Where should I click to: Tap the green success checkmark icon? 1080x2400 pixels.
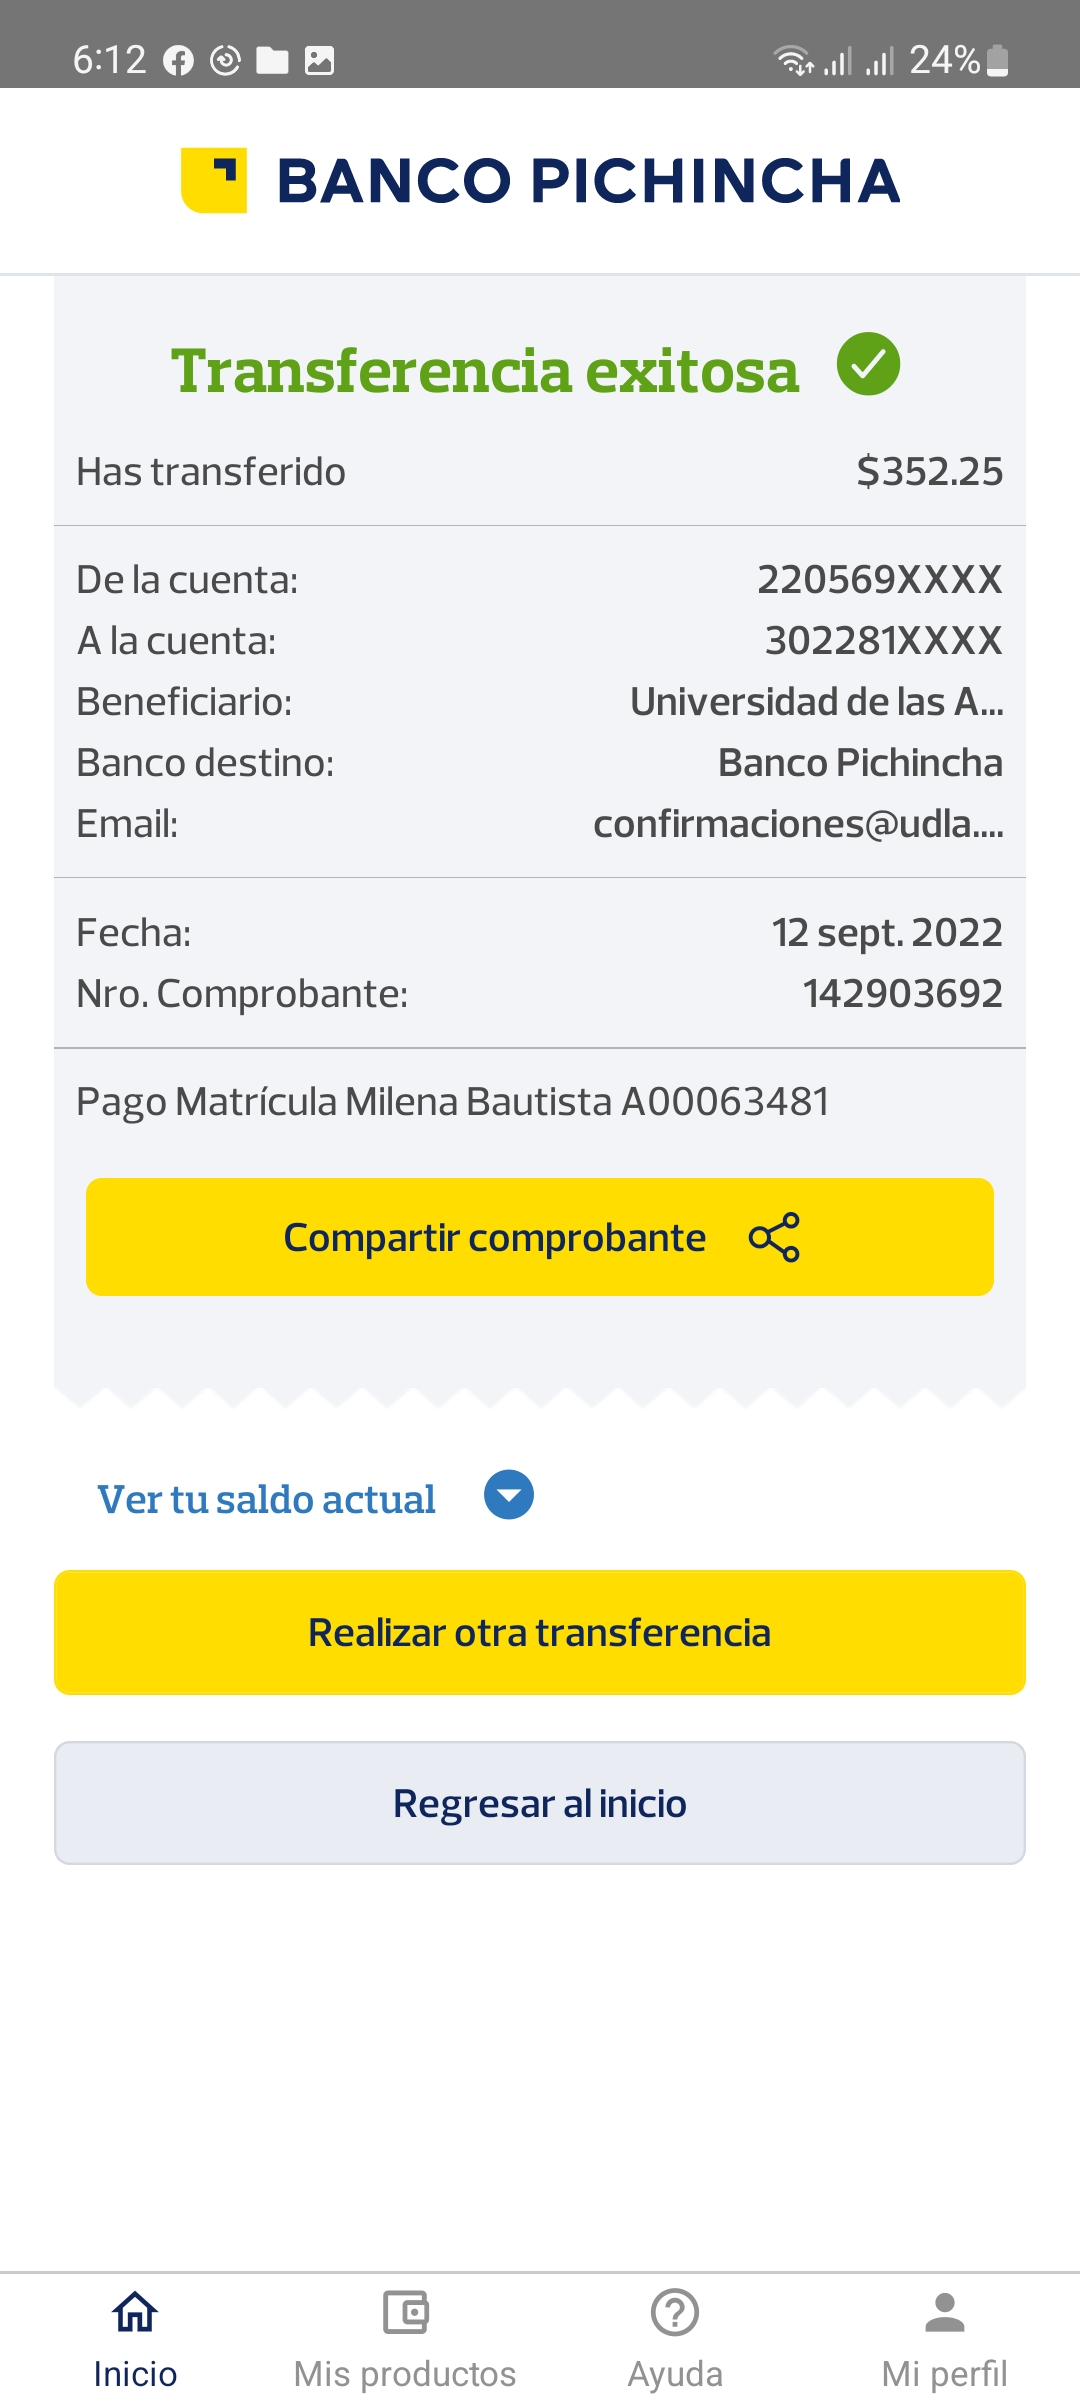pyautogui.click(x=868, y=364)
